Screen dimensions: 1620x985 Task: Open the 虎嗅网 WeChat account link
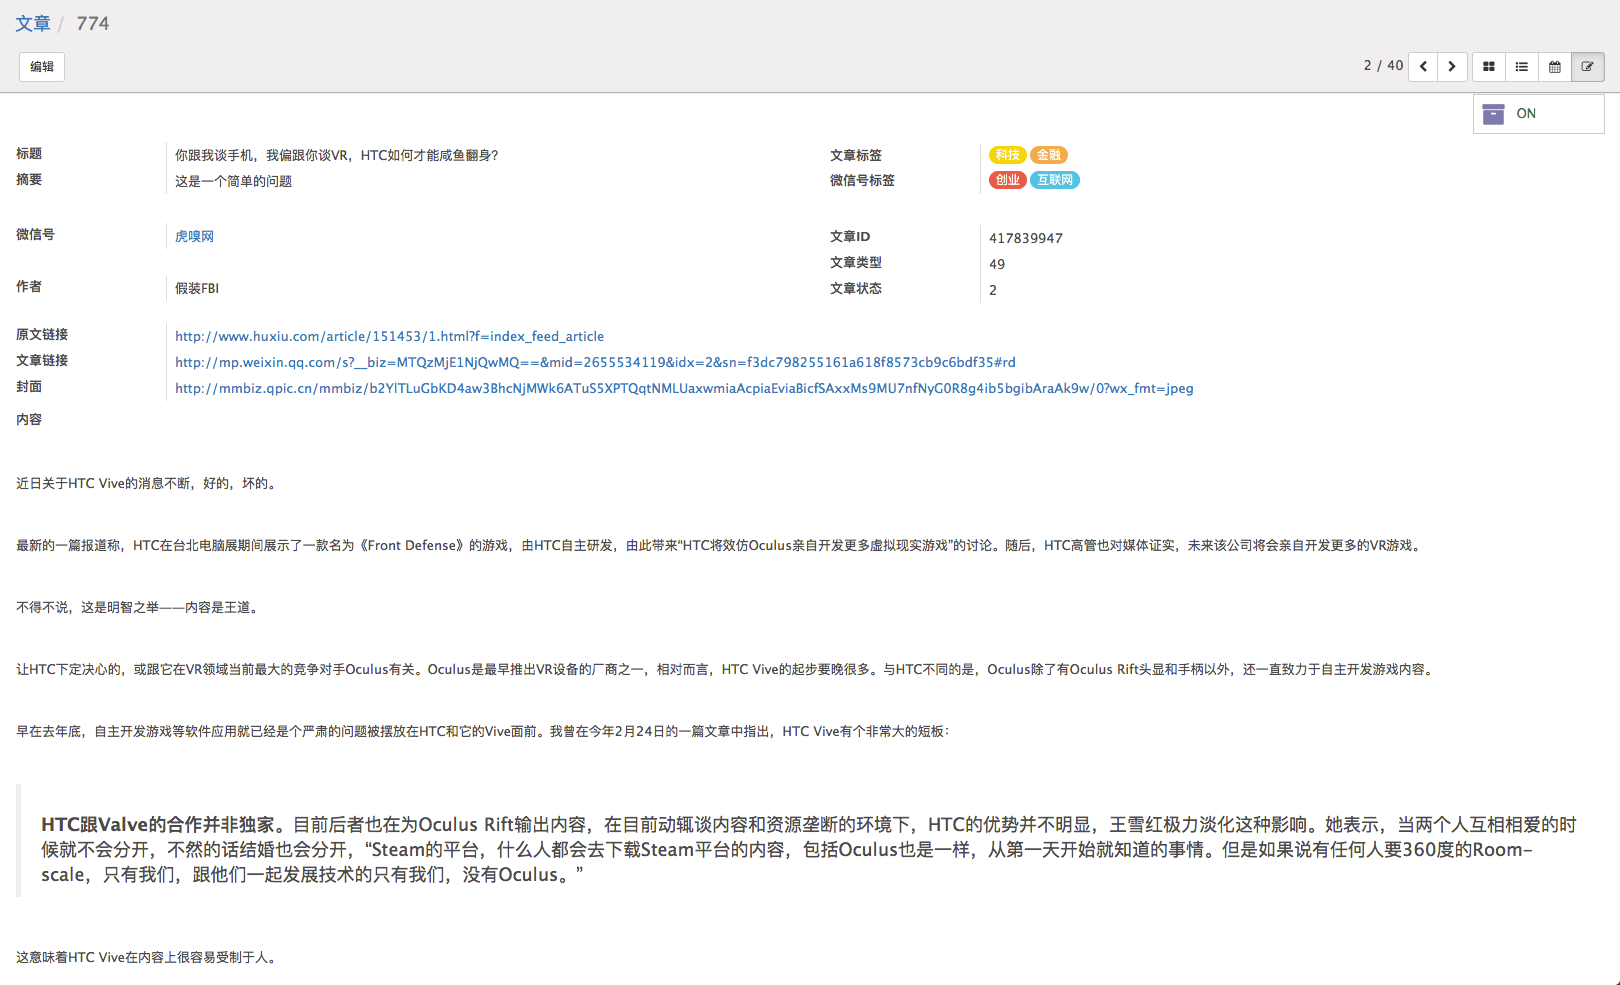click(x=194, y=236)
